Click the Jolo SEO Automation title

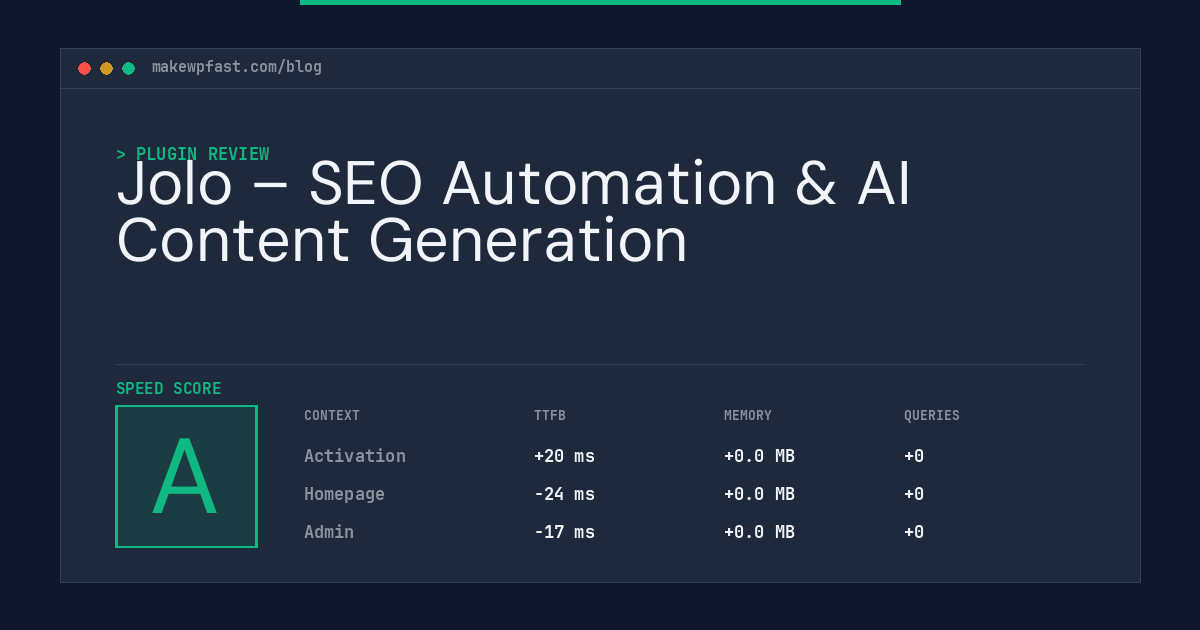[x=514, y=212]
